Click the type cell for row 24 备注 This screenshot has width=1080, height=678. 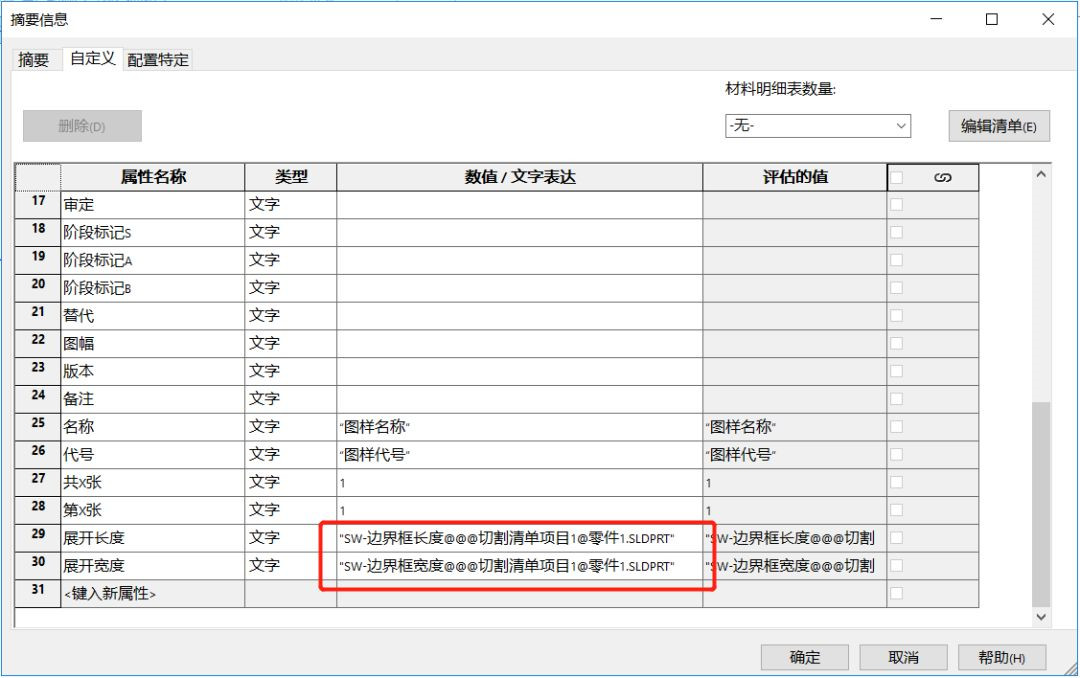point(290,399)
